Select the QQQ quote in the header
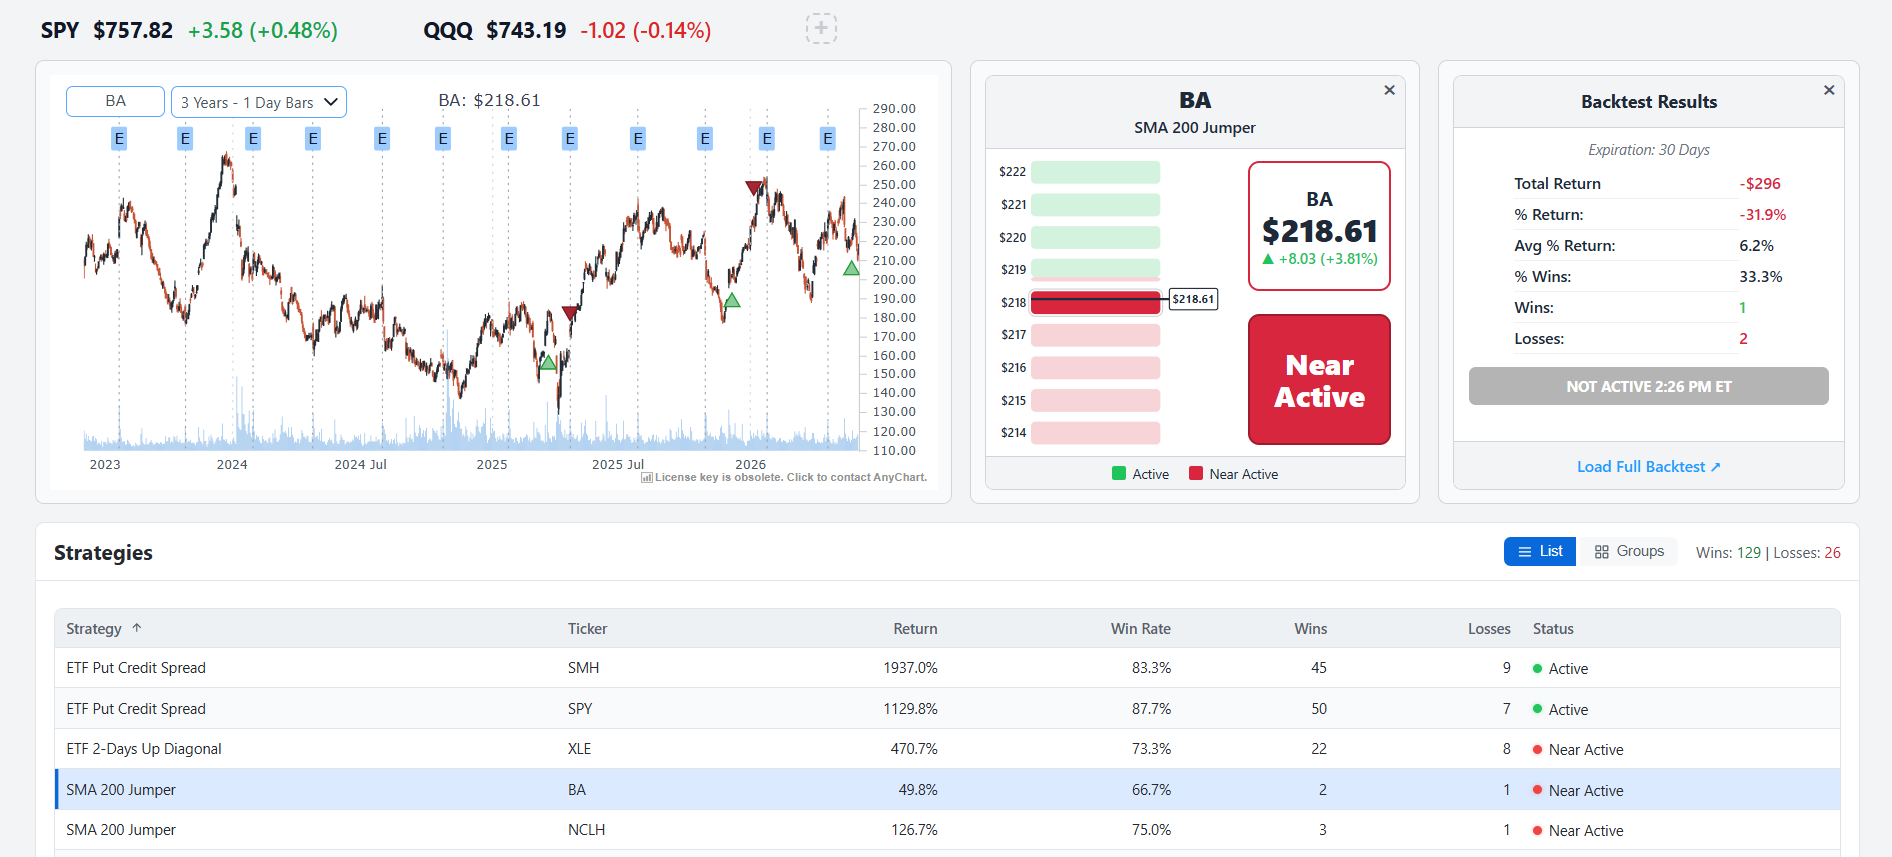This screenshot has height=857, width=1892. tap(567, 30)
